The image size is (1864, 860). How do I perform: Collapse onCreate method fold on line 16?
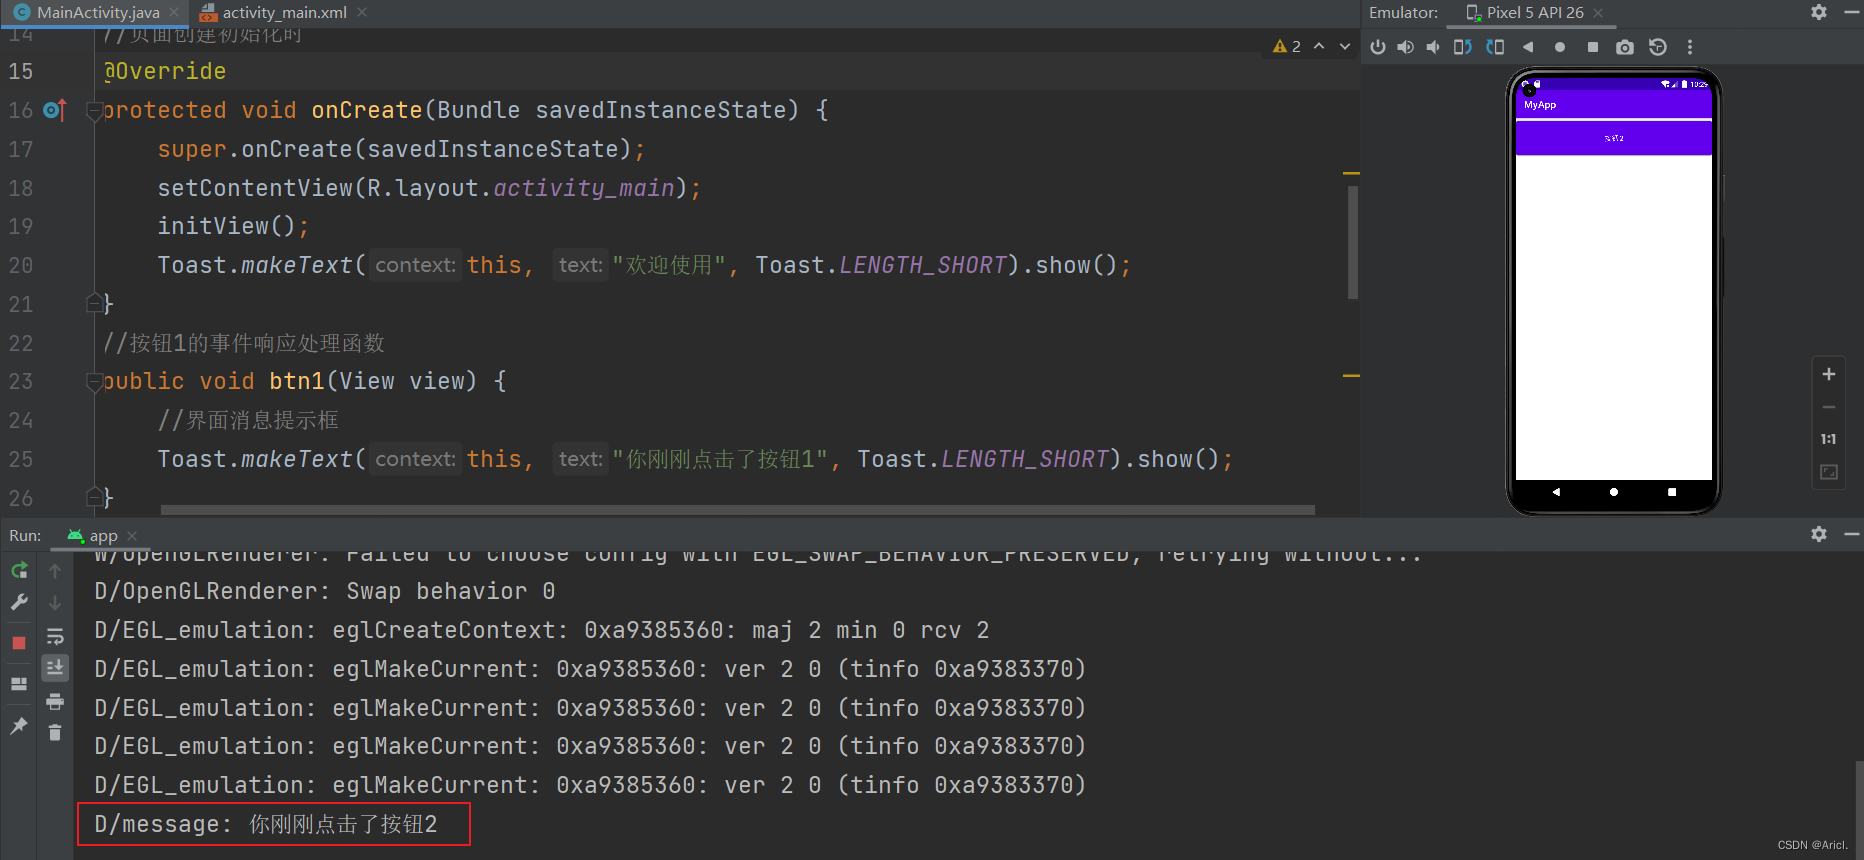[x=94, y=110]
